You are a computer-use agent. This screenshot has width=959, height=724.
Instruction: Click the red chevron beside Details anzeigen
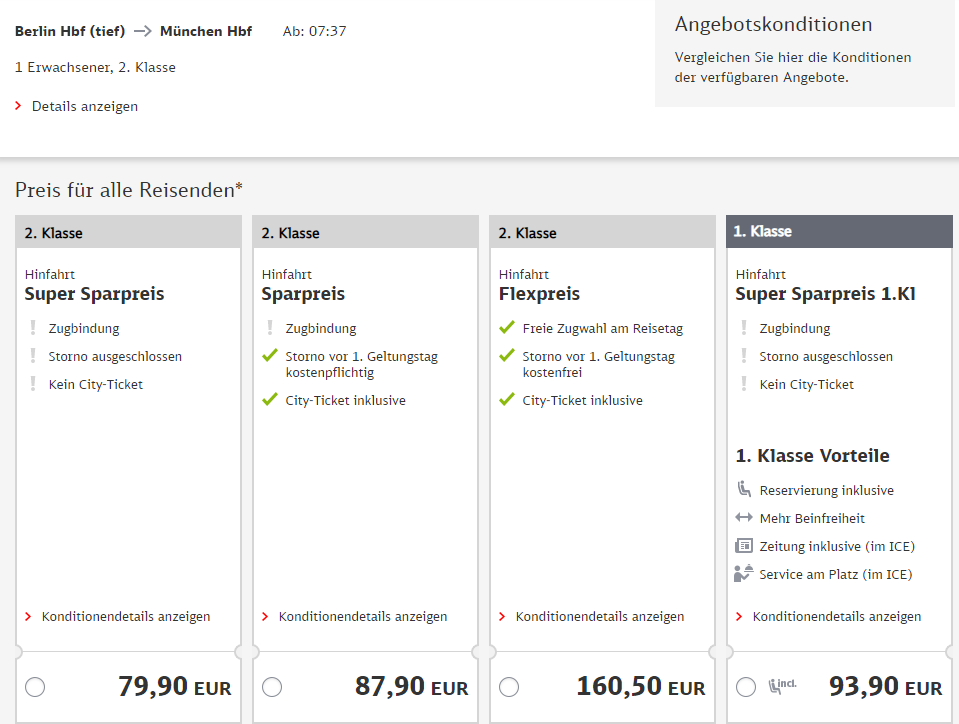(18, 106)
